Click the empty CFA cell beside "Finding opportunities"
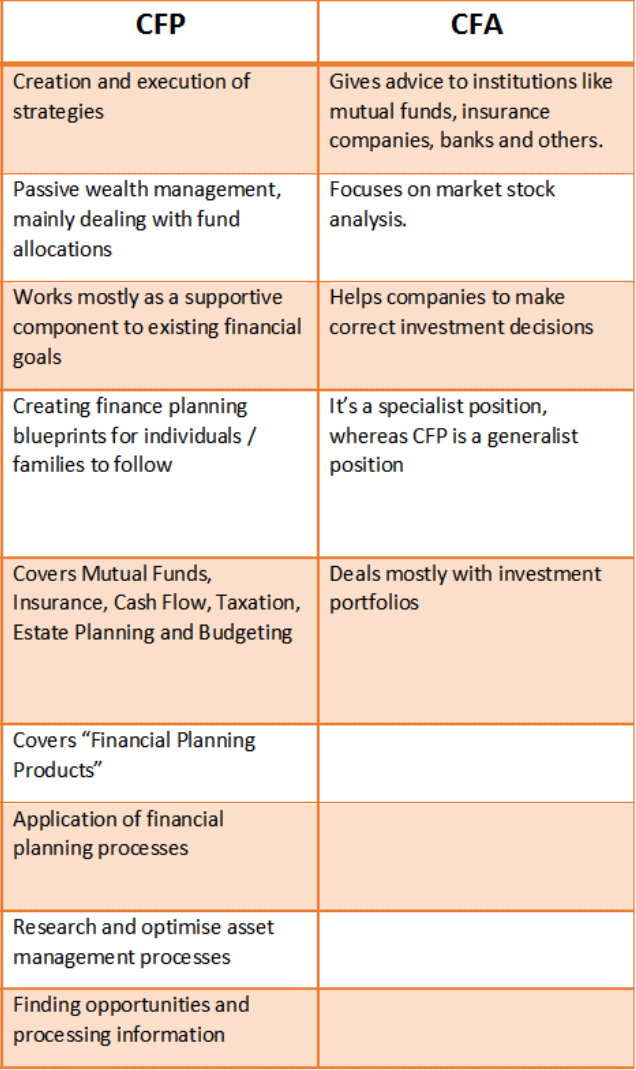636x1070 pixels. click(x=476, y=1027)
